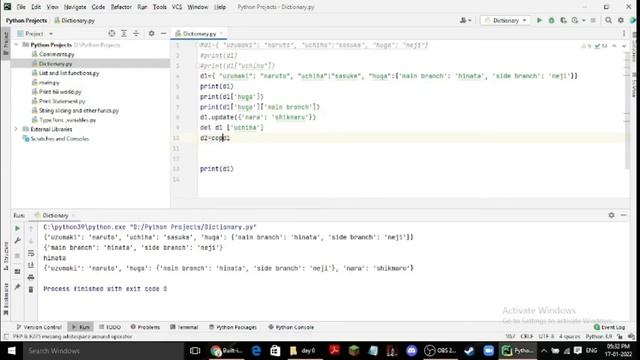
Task: Run the Dictionary configuration with green play button
Action: (x=539, y=20)
